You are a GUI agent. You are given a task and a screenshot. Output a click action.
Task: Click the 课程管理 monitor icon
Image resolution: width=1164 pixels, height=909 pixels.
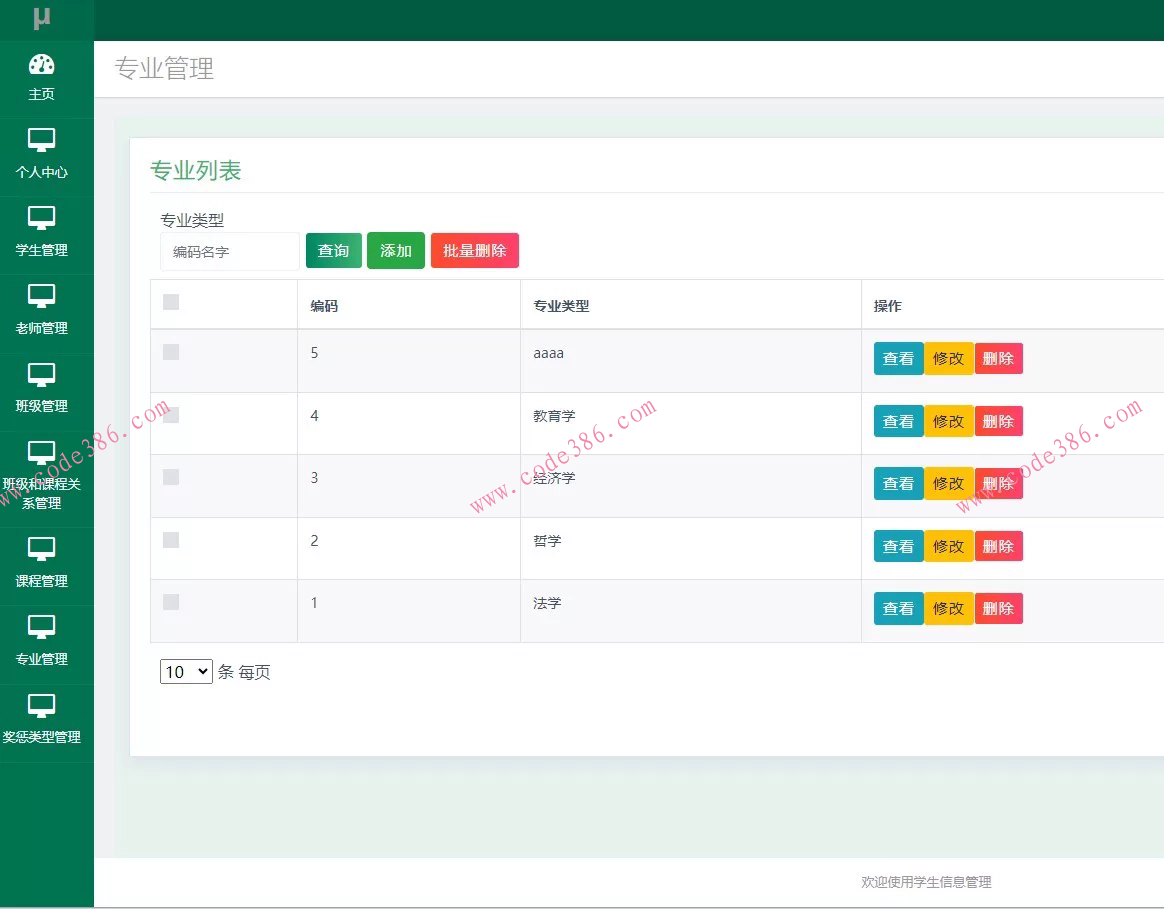point(41,547)
